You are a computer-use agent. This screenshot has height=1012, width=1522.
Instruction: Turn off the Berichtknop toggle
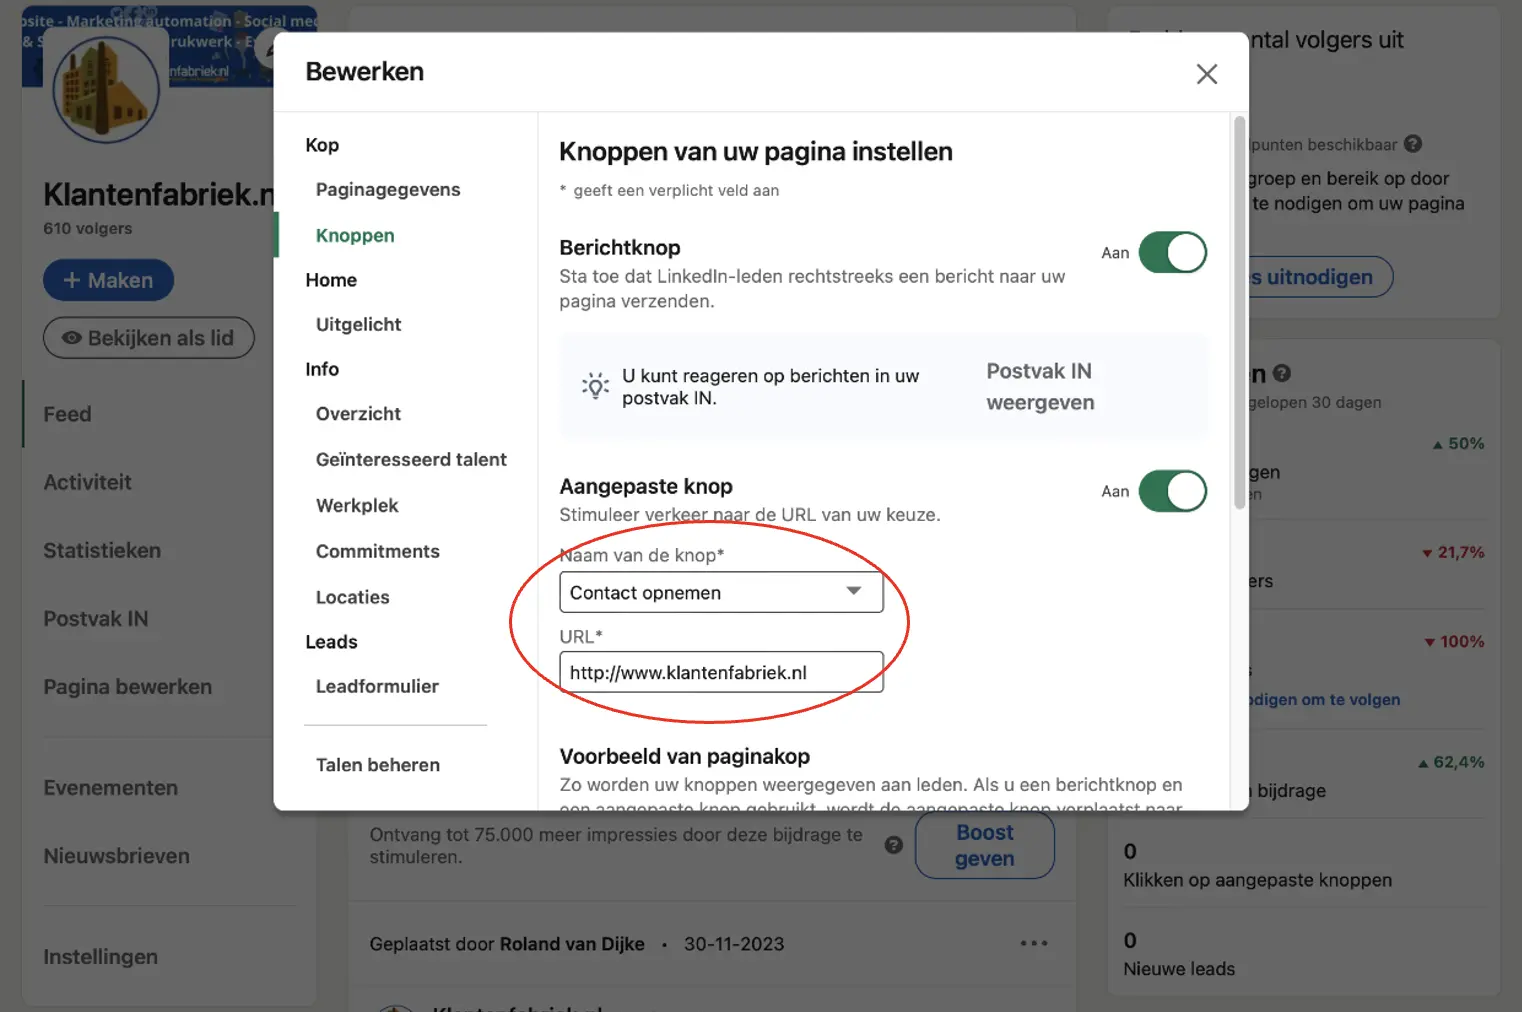click(x=1173, y=252)
